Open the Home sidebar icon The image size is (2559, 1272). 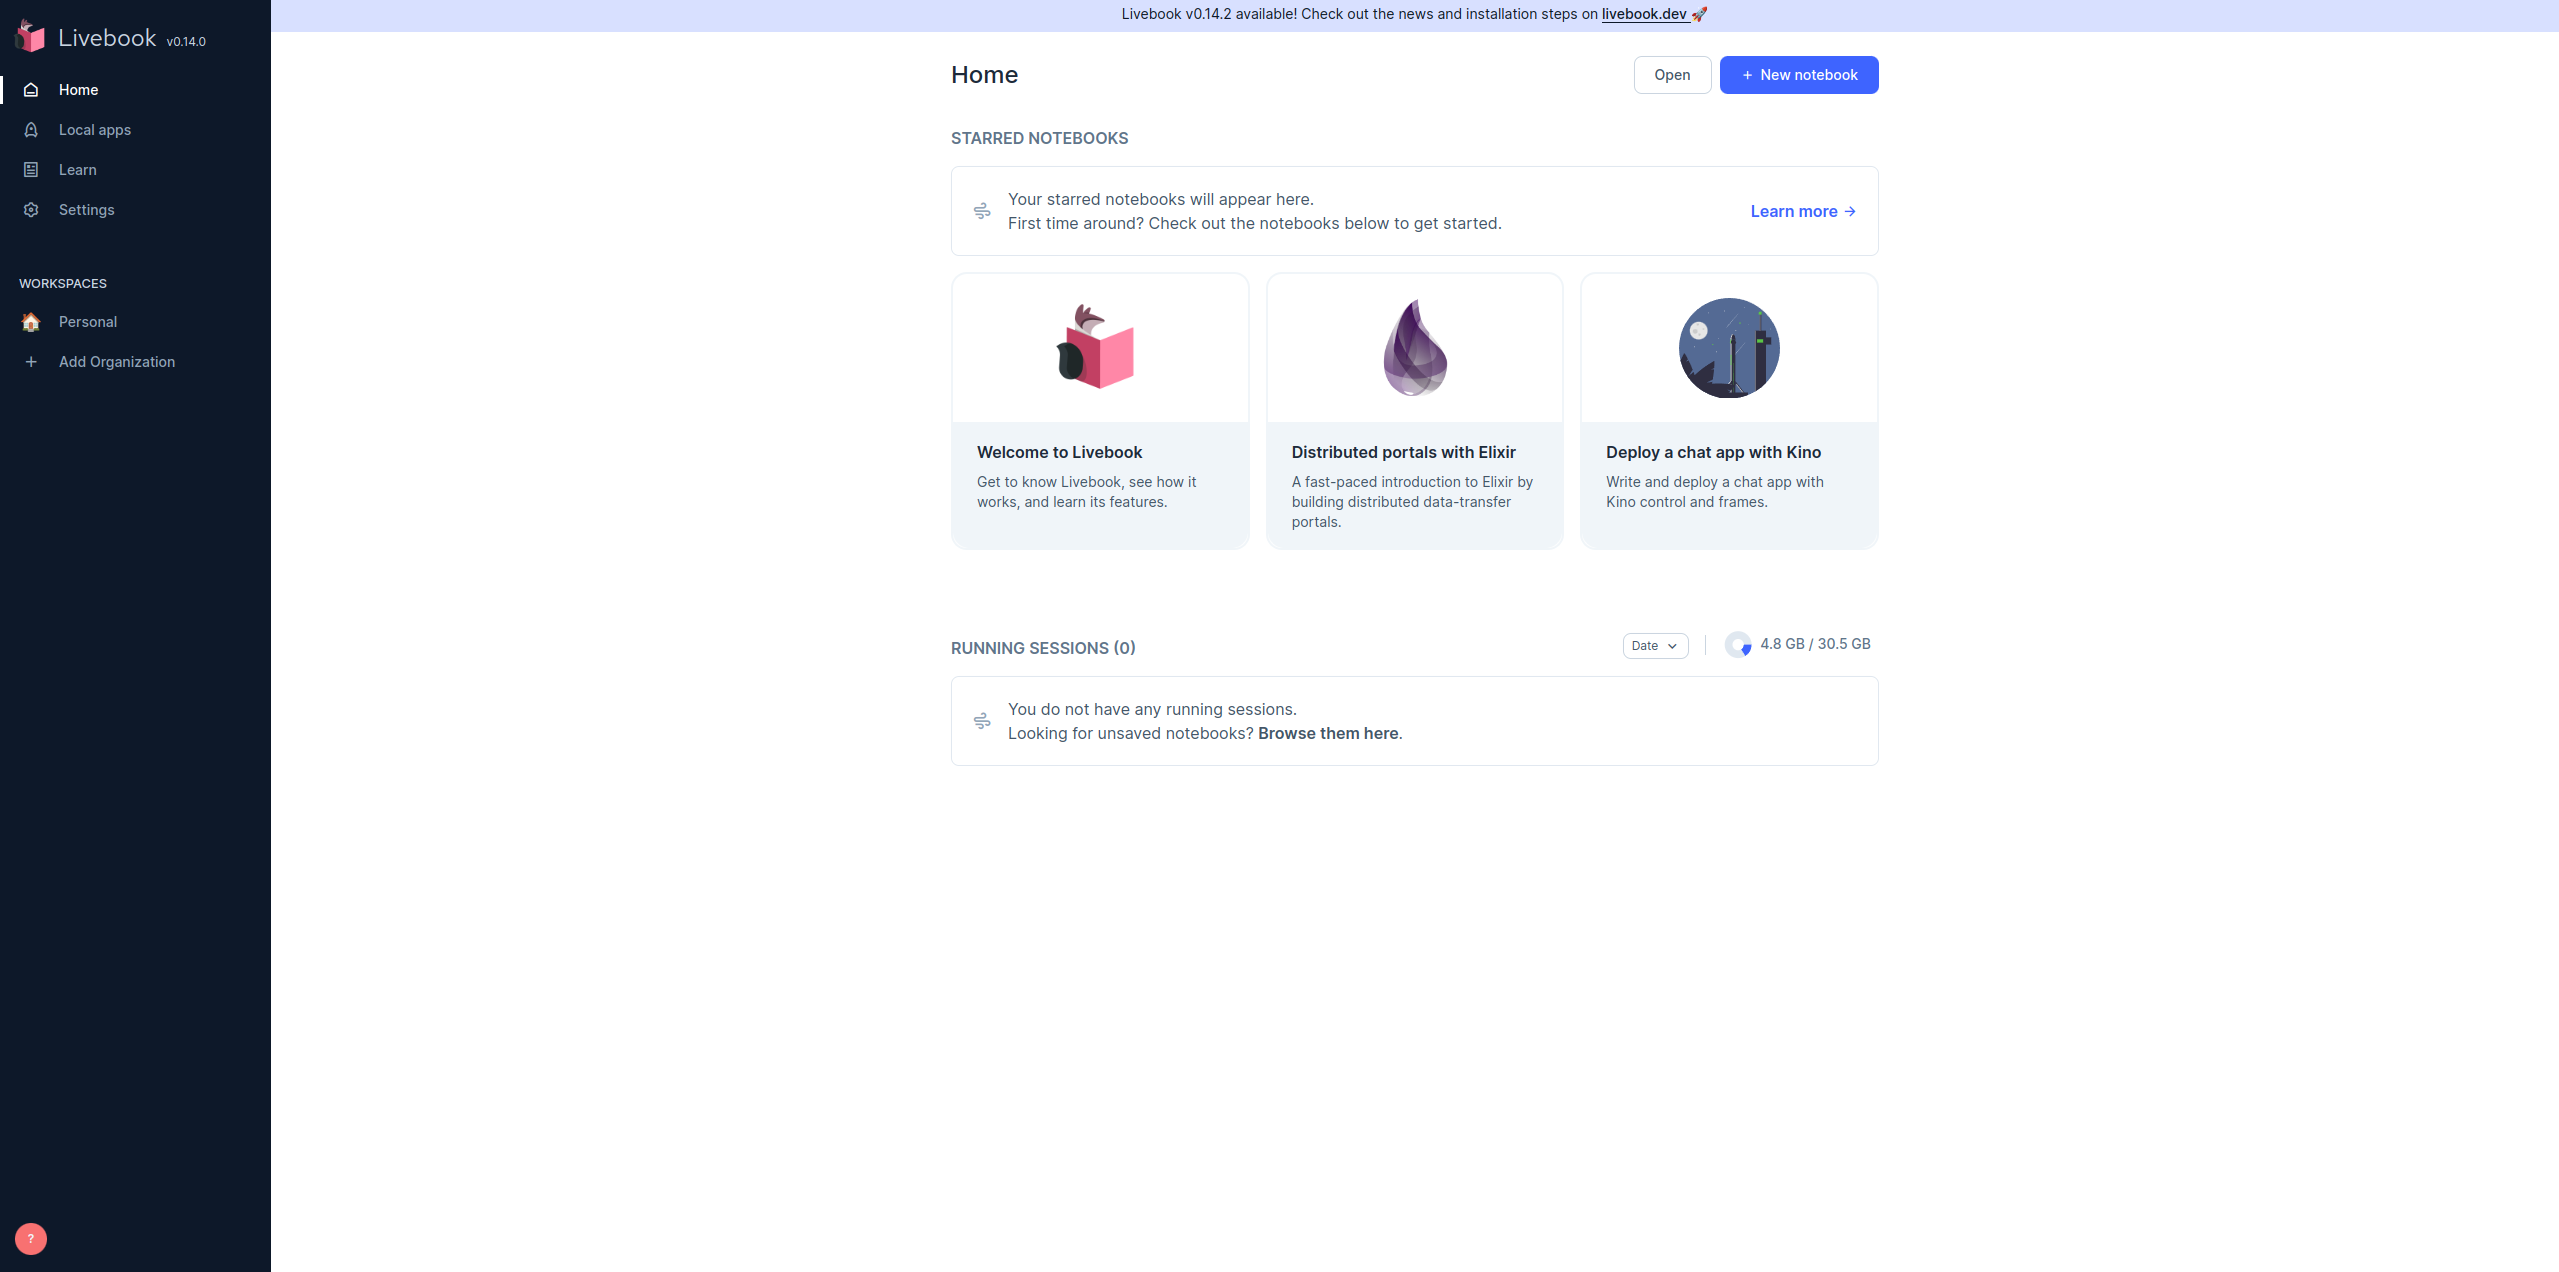coord(31,90)
